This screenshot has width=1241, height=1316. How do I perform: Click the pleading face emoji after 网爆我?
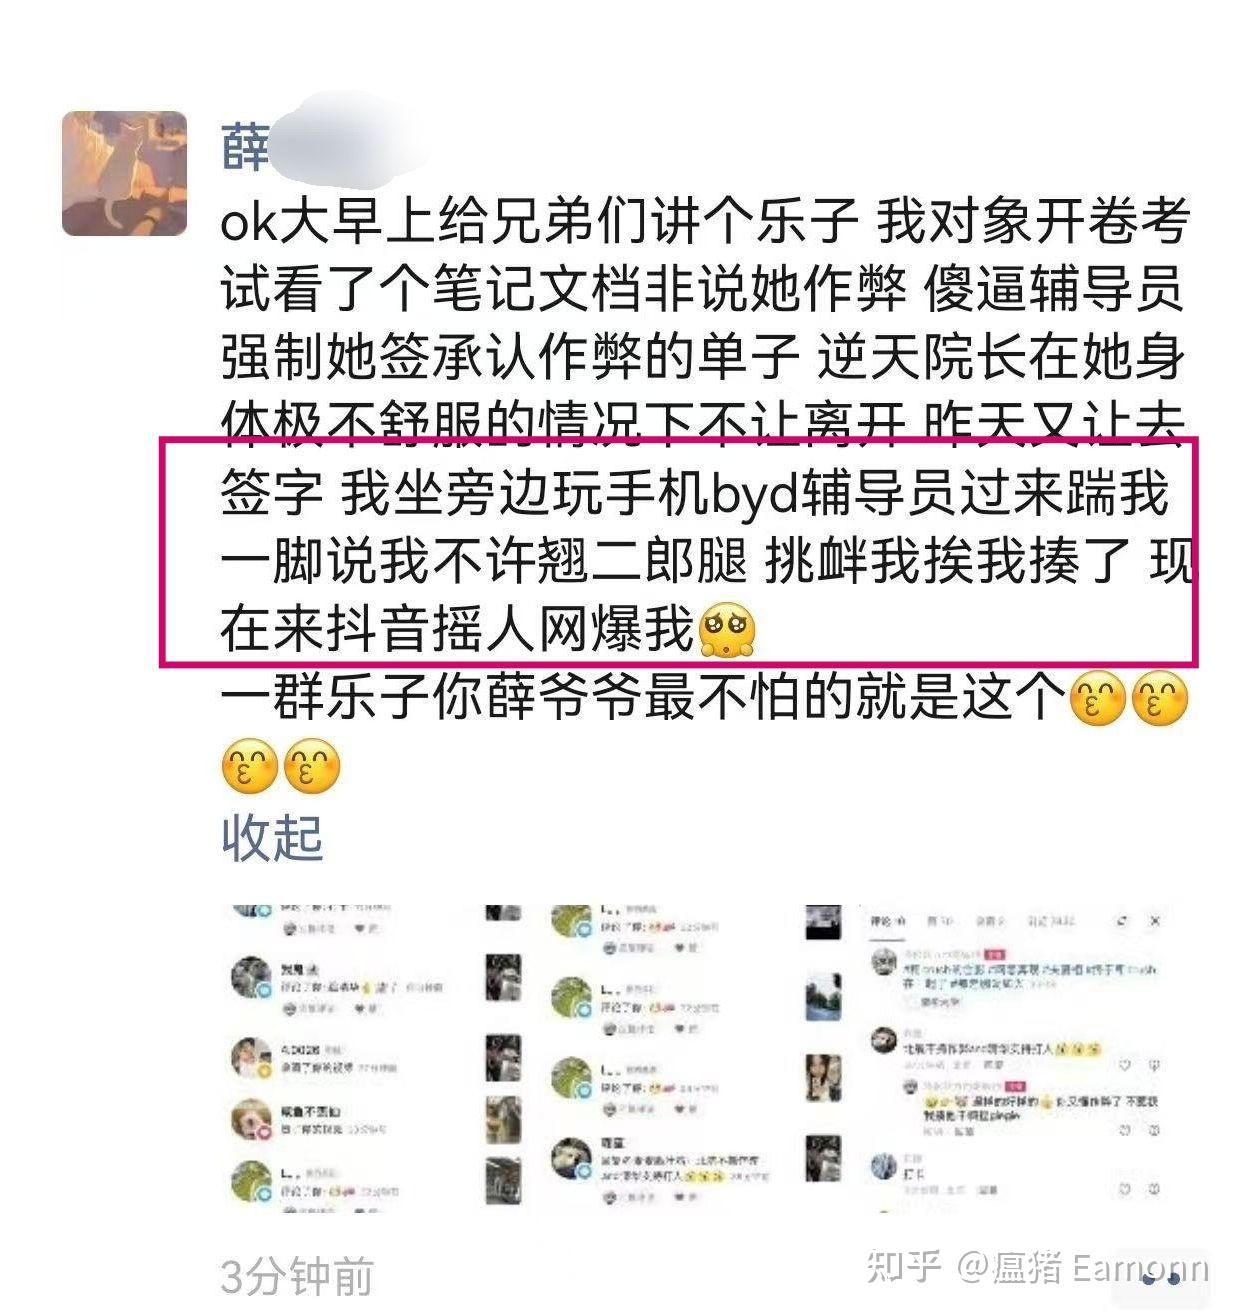click(728, 630)
